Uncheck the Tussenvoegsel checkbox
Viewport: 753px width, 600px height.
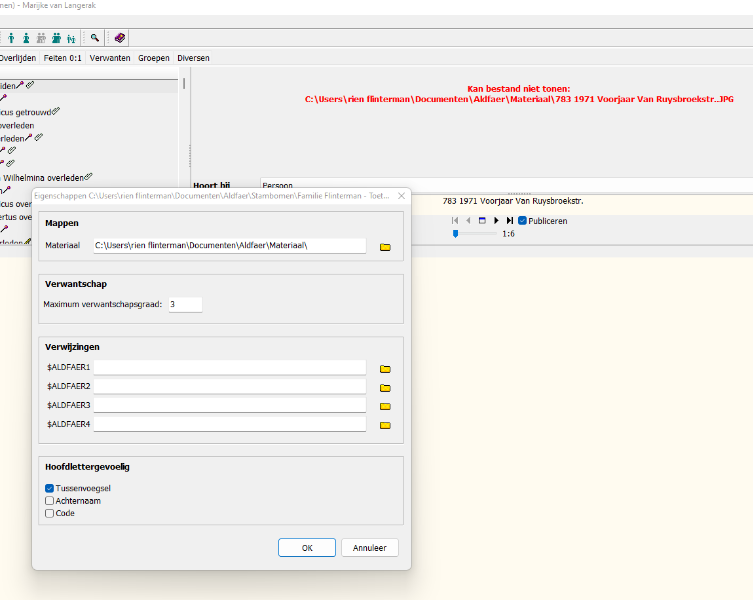(50, 488)
